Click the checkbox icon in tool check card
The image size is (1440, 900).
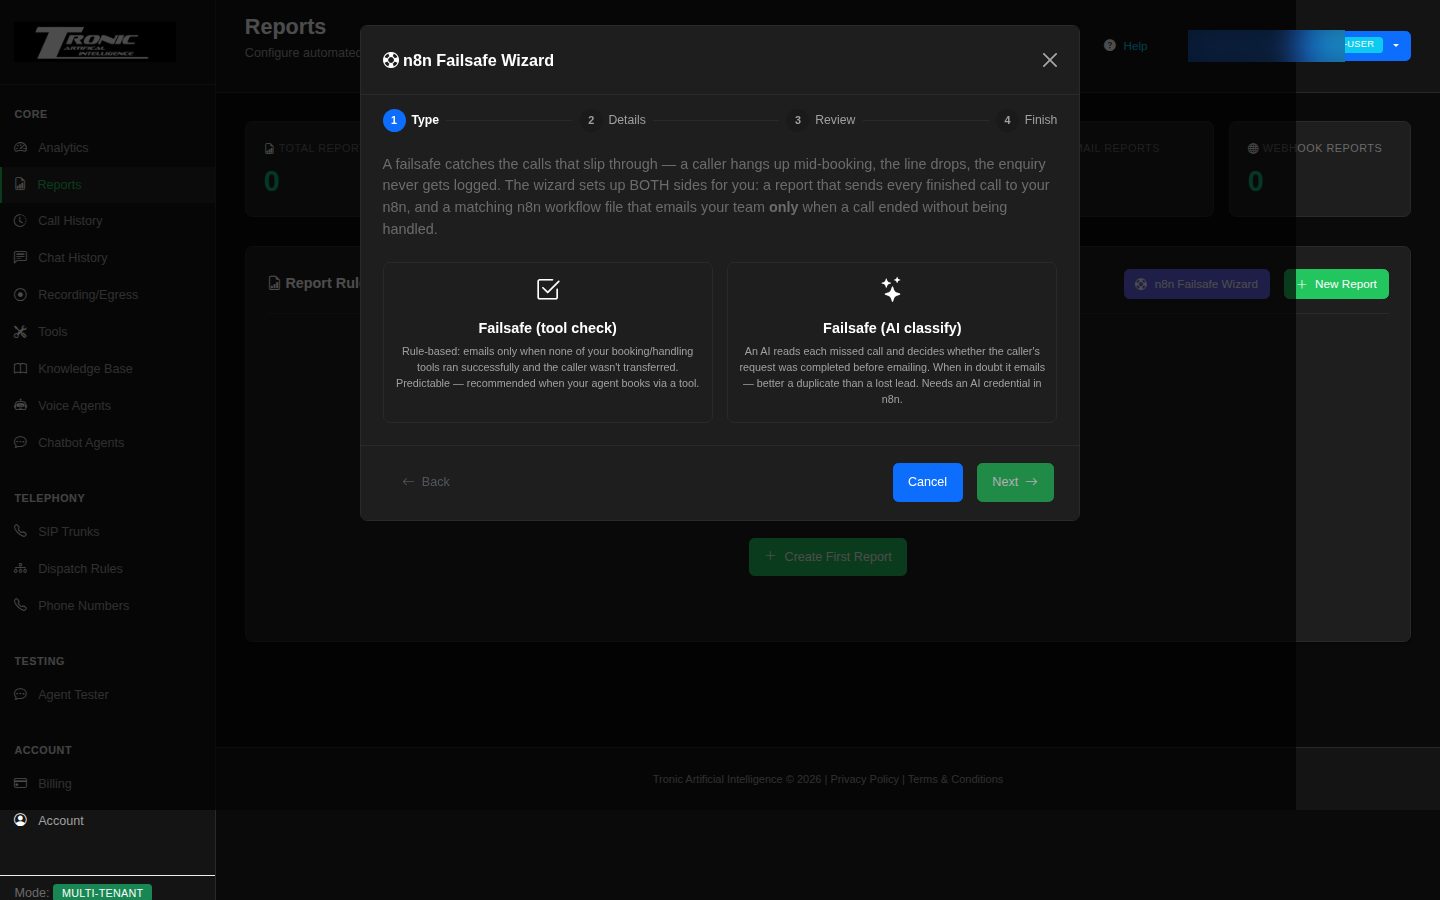pyautogui.click(x=548, y=290)
